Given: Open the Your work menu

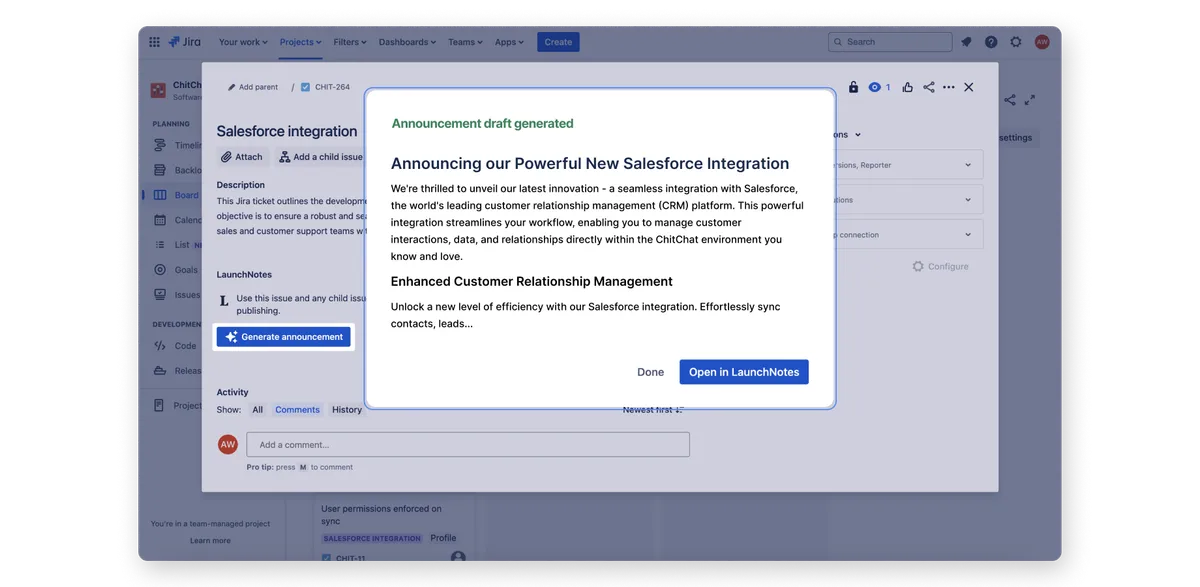Looking at the screenshot, I should pos(243,42).
